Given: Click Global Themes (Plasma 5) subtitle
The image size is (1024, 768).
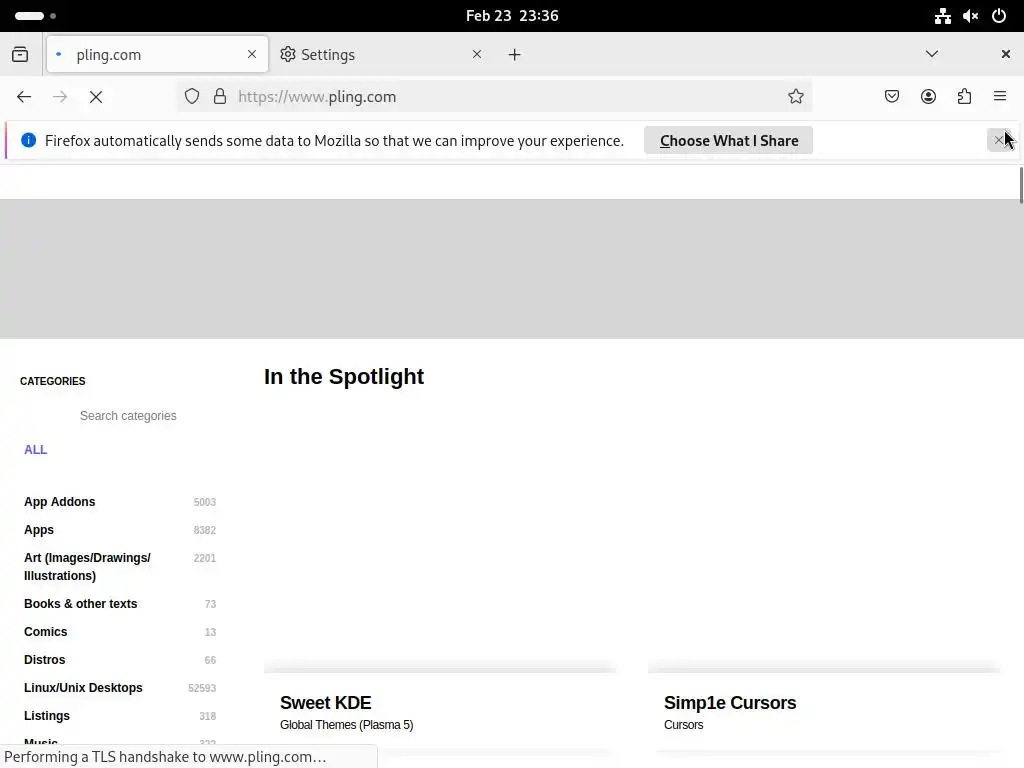Looking at the screenshot, I should (x=346, y=725).
